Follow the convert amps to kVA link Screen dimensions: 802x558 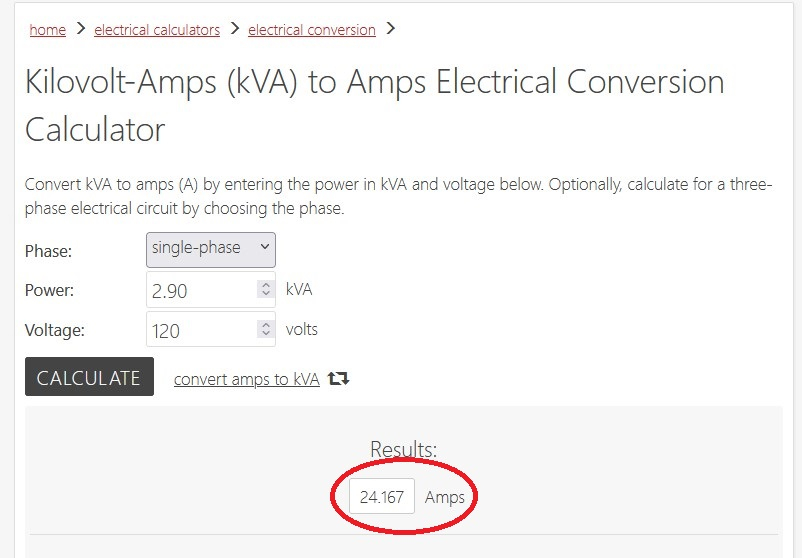[x=246, y=379]
